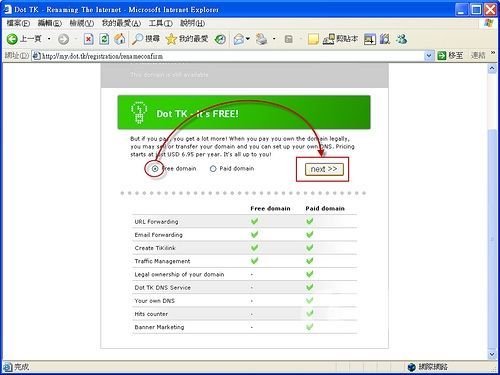Open the 我的最愛(A) Favorites menu
Screen dimensions: 500x375
(121, 23)
